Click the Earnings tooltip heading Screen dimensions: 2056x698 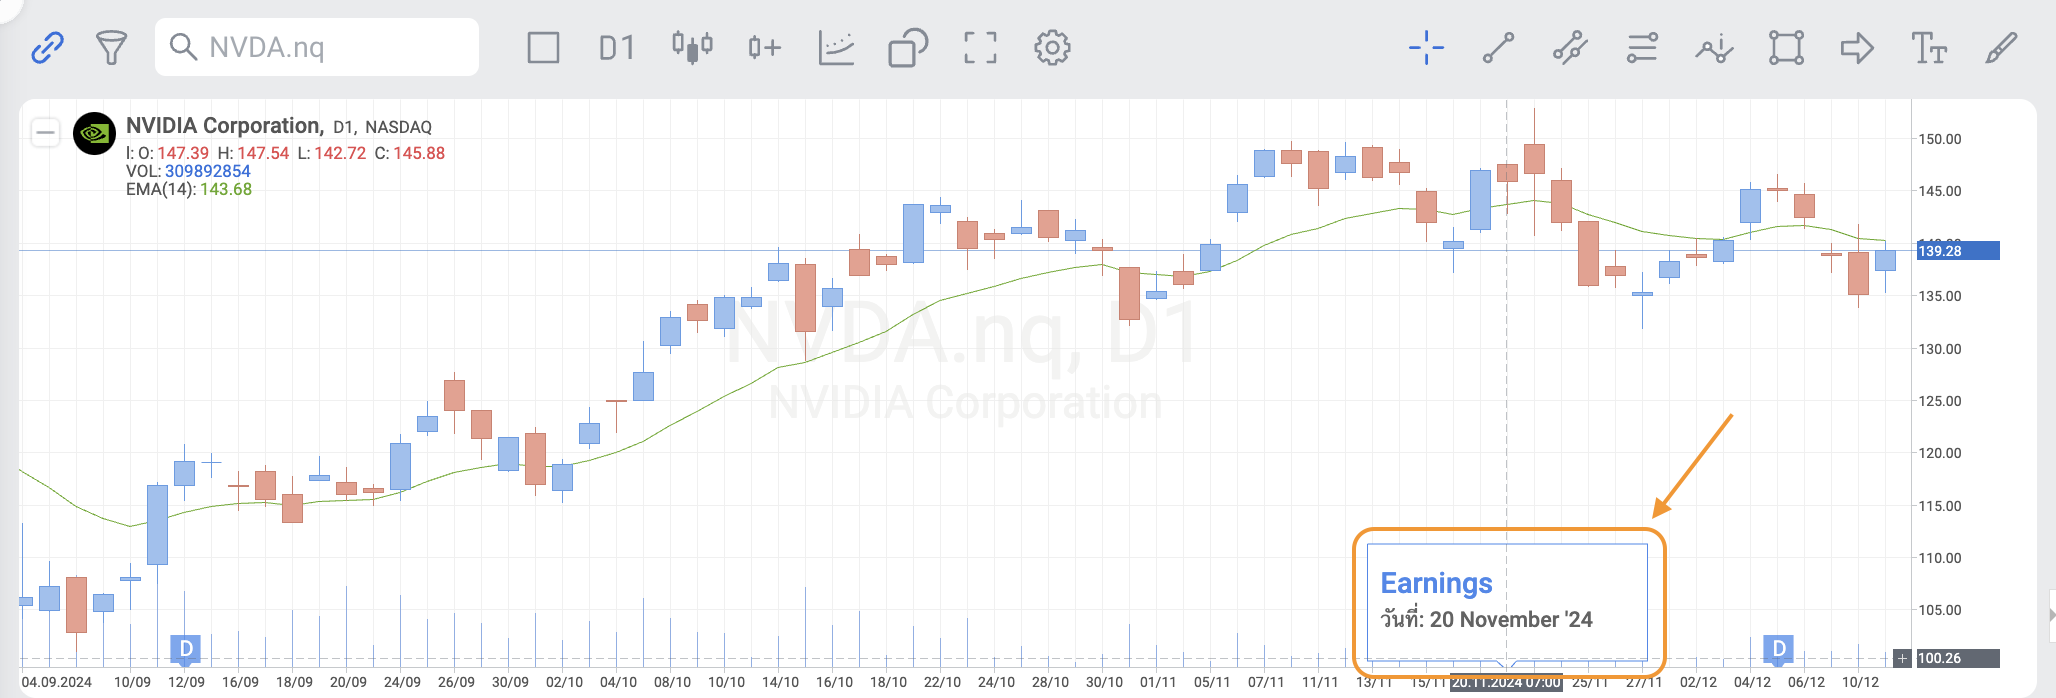point(1436,583)
